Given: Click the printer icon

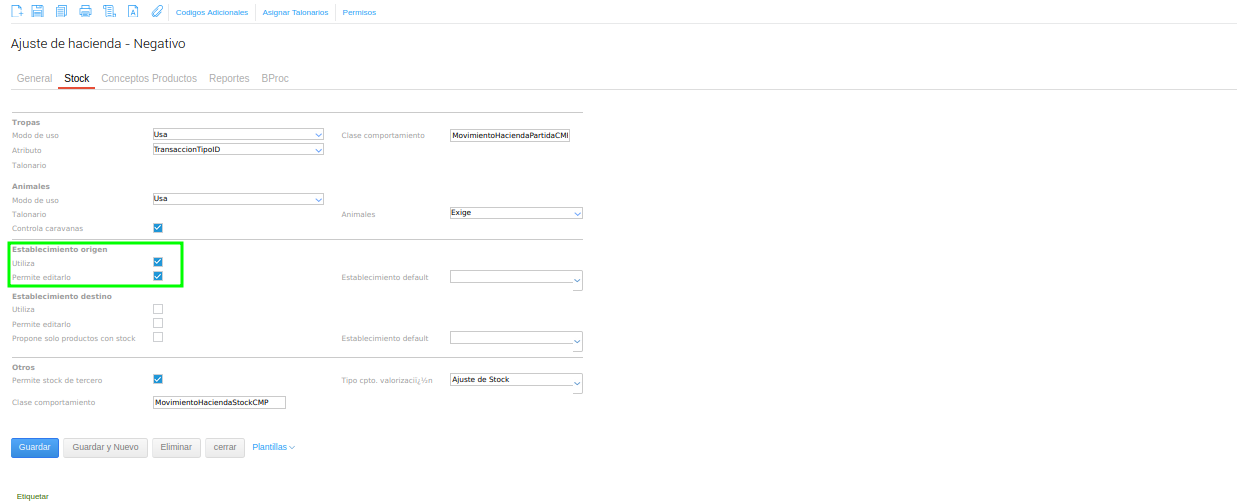Looking at the screenshot, I should [86, 12].
